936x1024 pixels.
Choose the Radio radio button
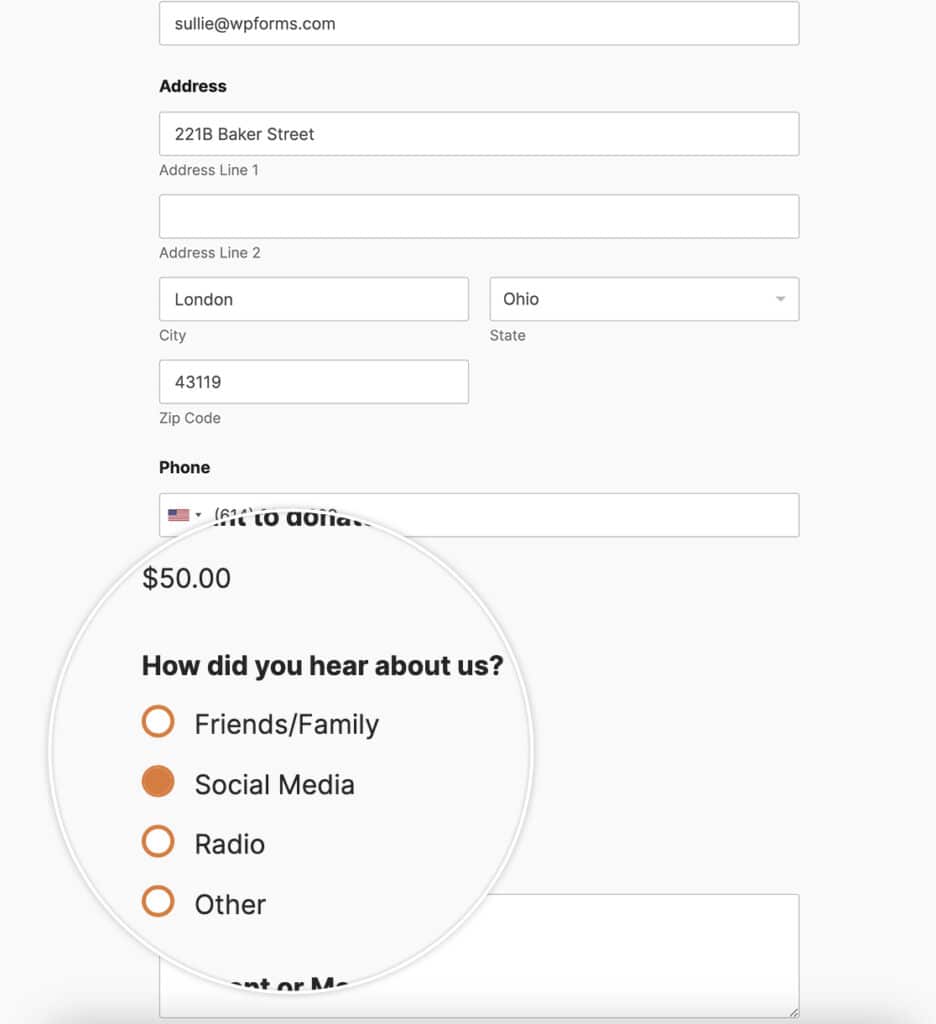coord(158,842)
